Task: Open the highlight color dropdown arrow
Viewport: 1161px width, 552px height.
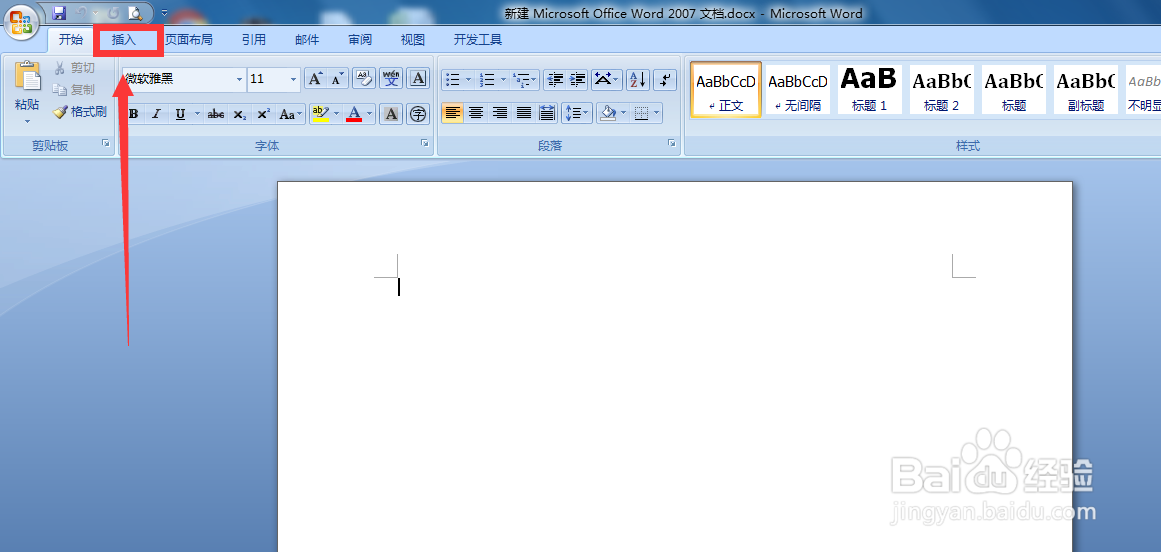Action: click(337, 114)
